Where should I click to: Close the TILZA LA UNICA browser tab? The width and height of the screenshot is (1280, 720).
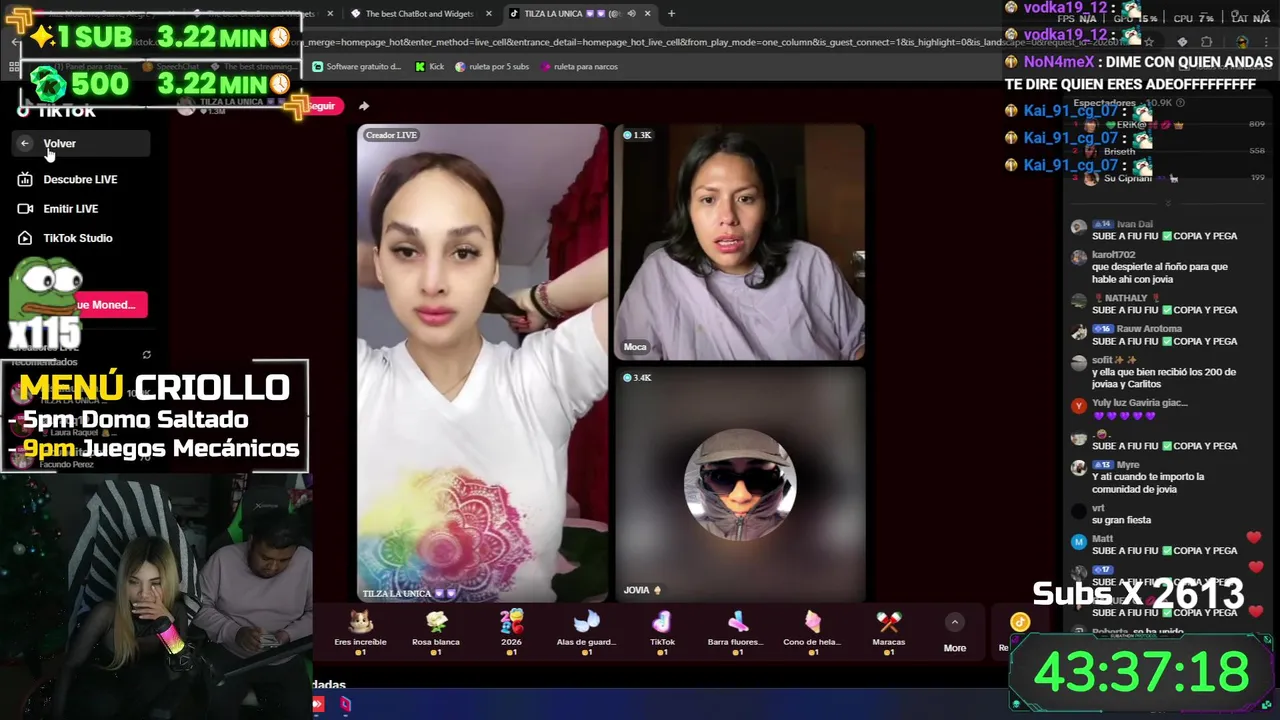coord(648,14)
